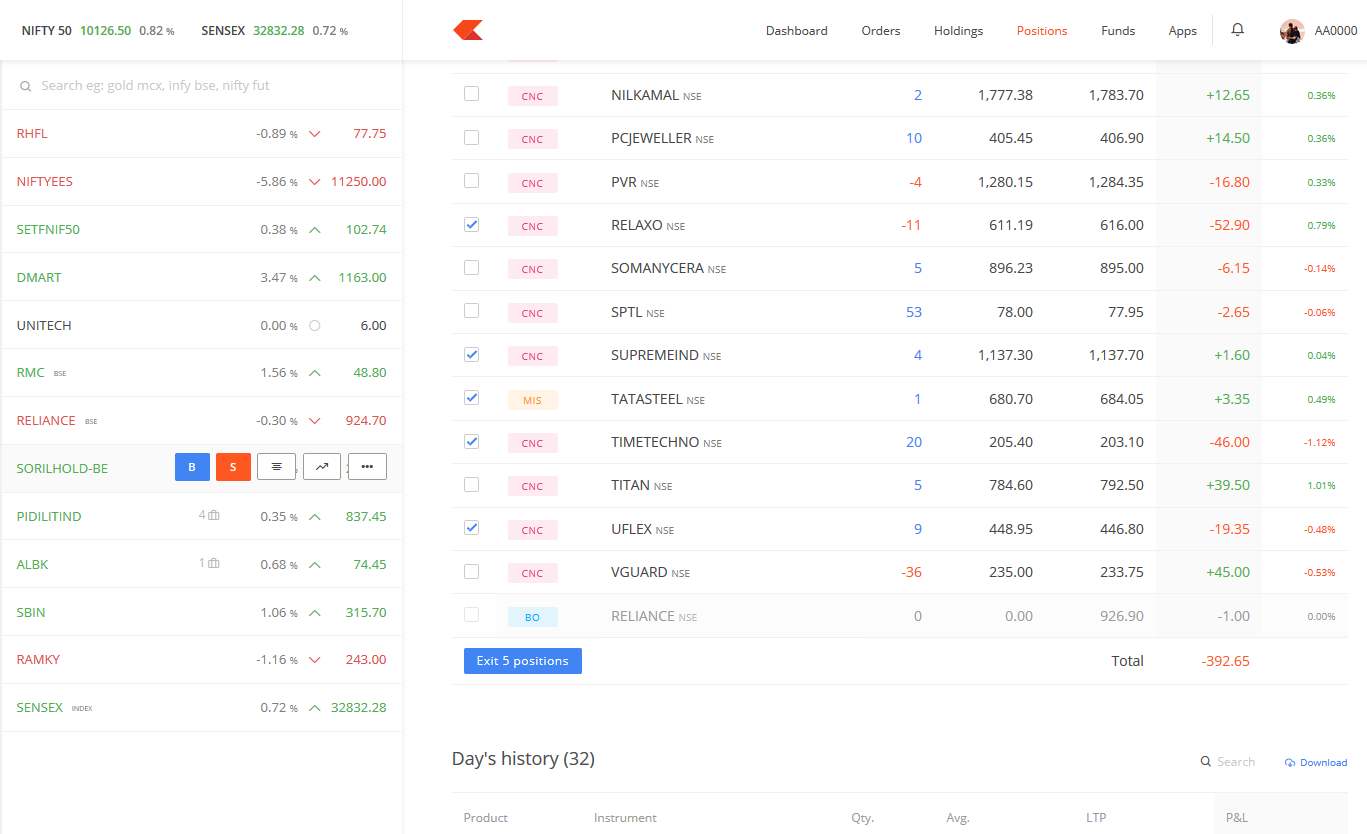Click the RELAXO P&L value -52.90
This screenshot has height=834, width=1367.
(x=1229, y=225)
